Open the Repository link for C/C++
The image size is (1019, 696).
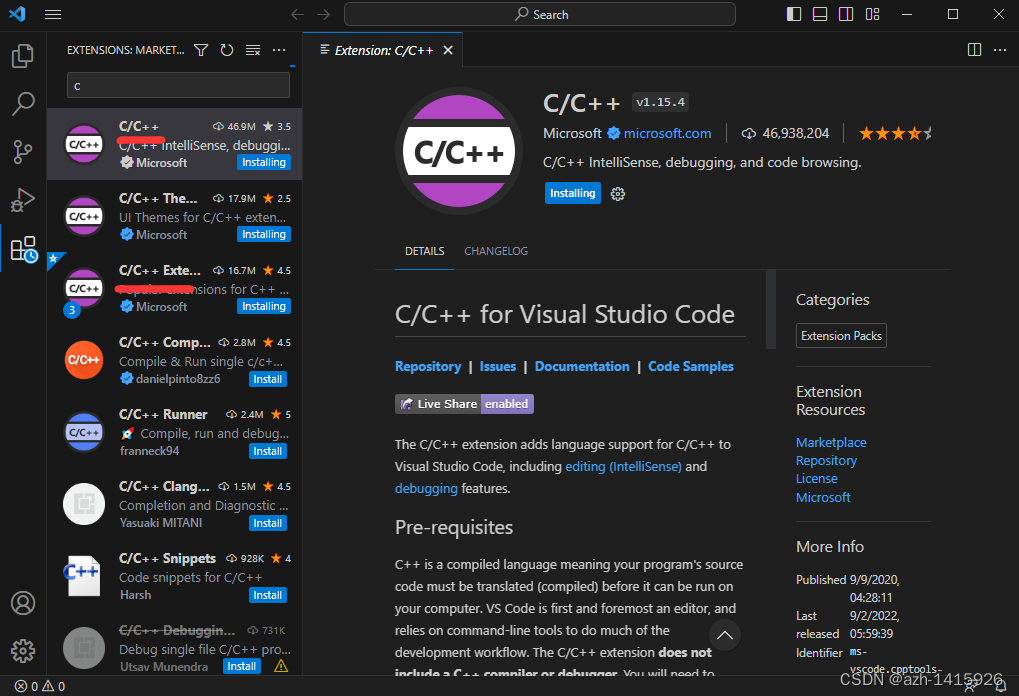(428, 366)
